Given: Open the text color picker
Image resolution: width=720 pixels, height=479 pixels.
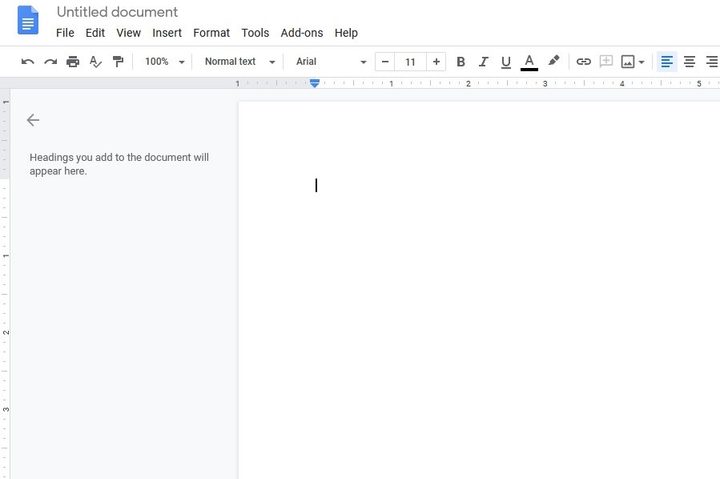Looking at the screenshot, I should [x=529, y=62].
